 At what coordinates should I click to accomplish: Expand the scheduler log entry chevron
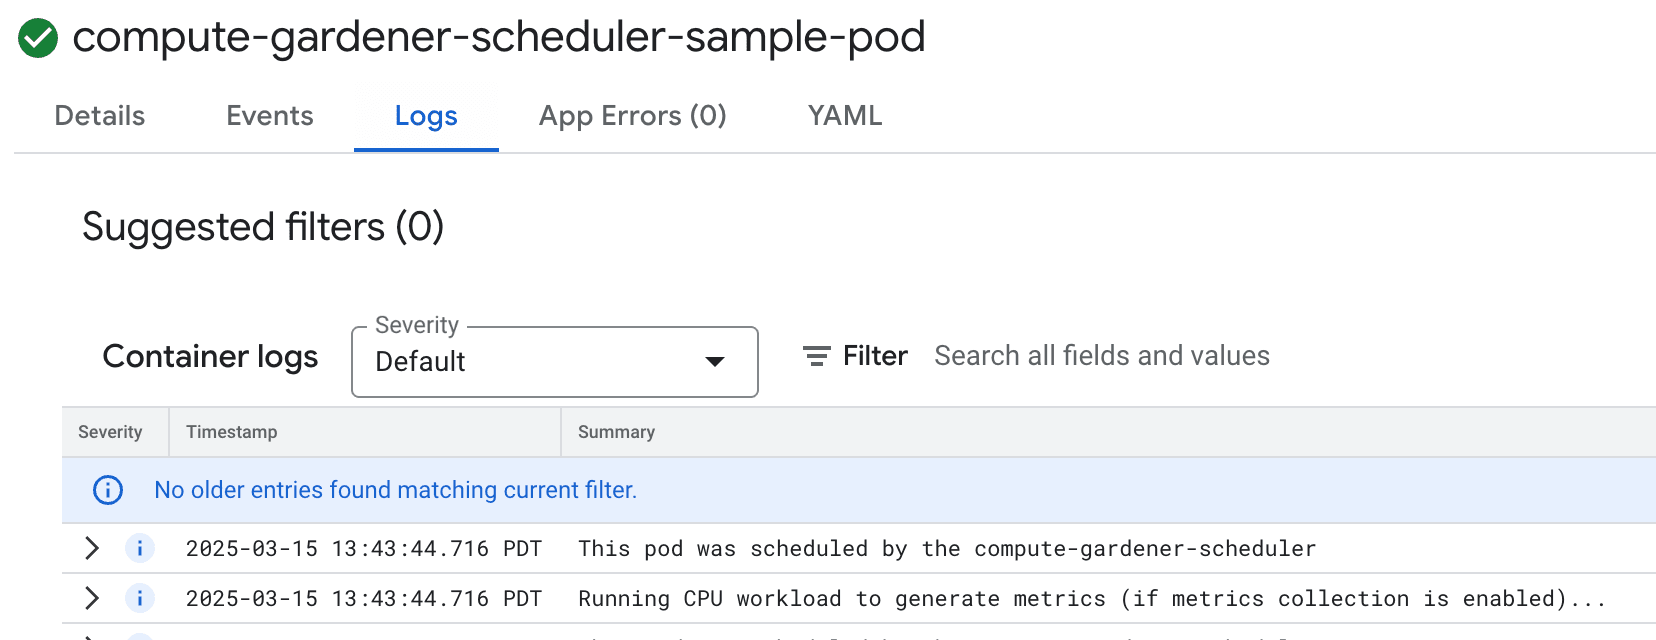click(x=91, y=548)
